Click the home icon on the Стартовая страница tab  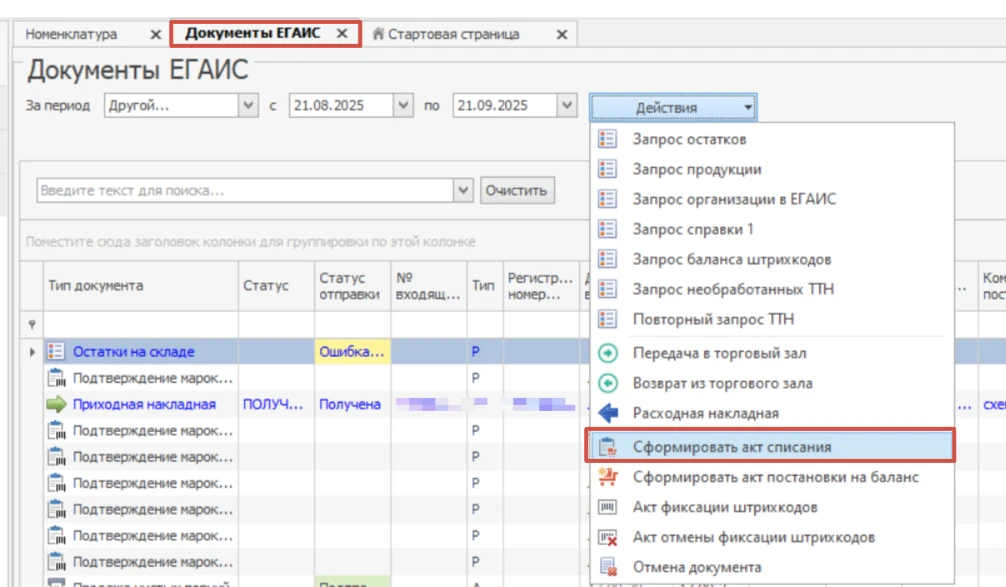pos(379,33)
